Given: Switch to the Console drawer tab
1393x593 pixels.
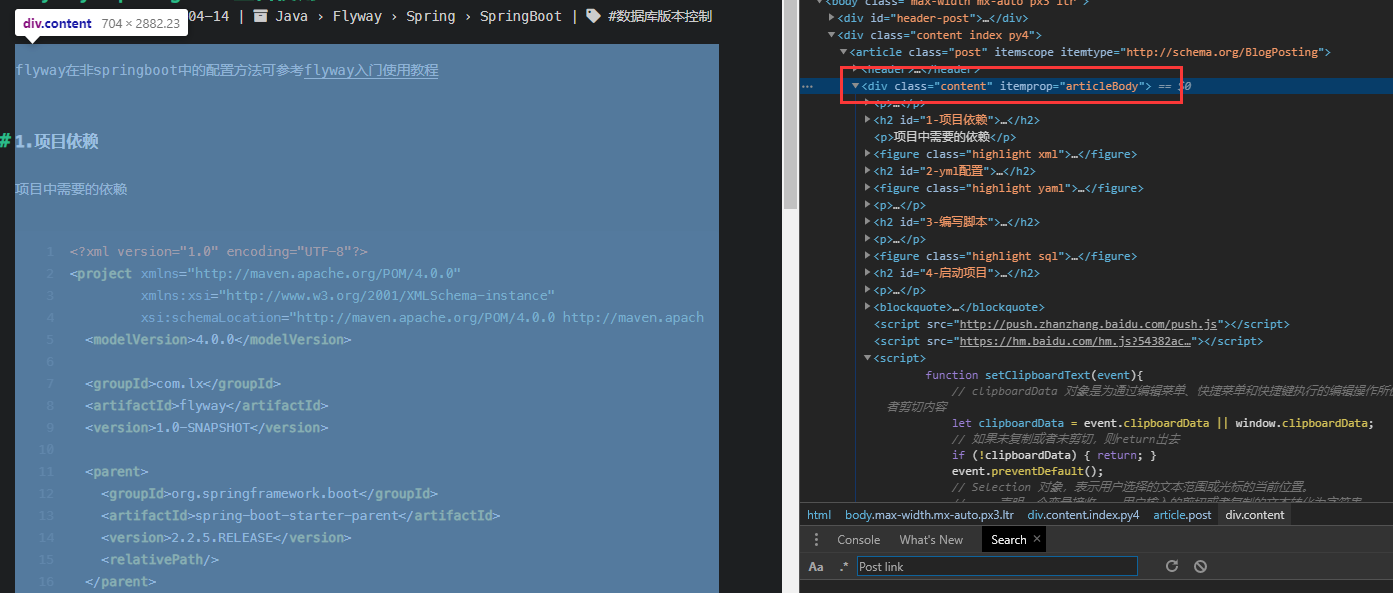Looking at the screenshot, I should point(858,540).
